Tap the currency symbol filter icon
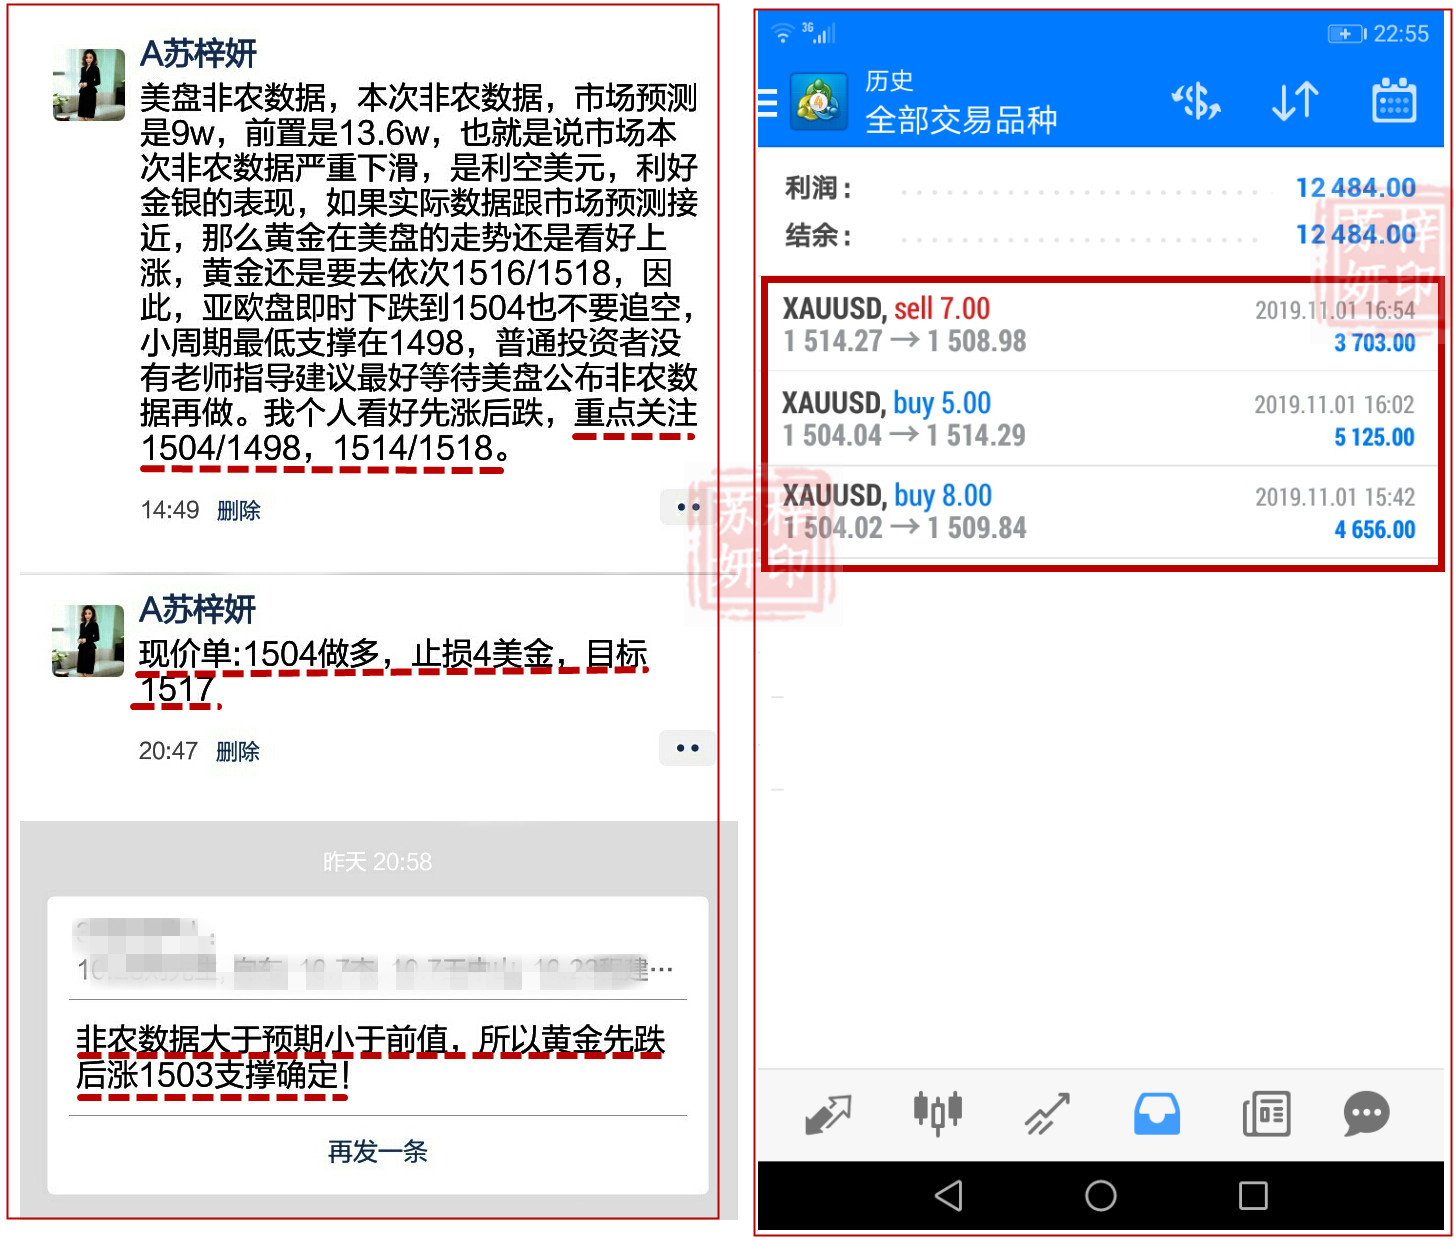This screenshot has width=1454, height=1240. coord(1195,101)
